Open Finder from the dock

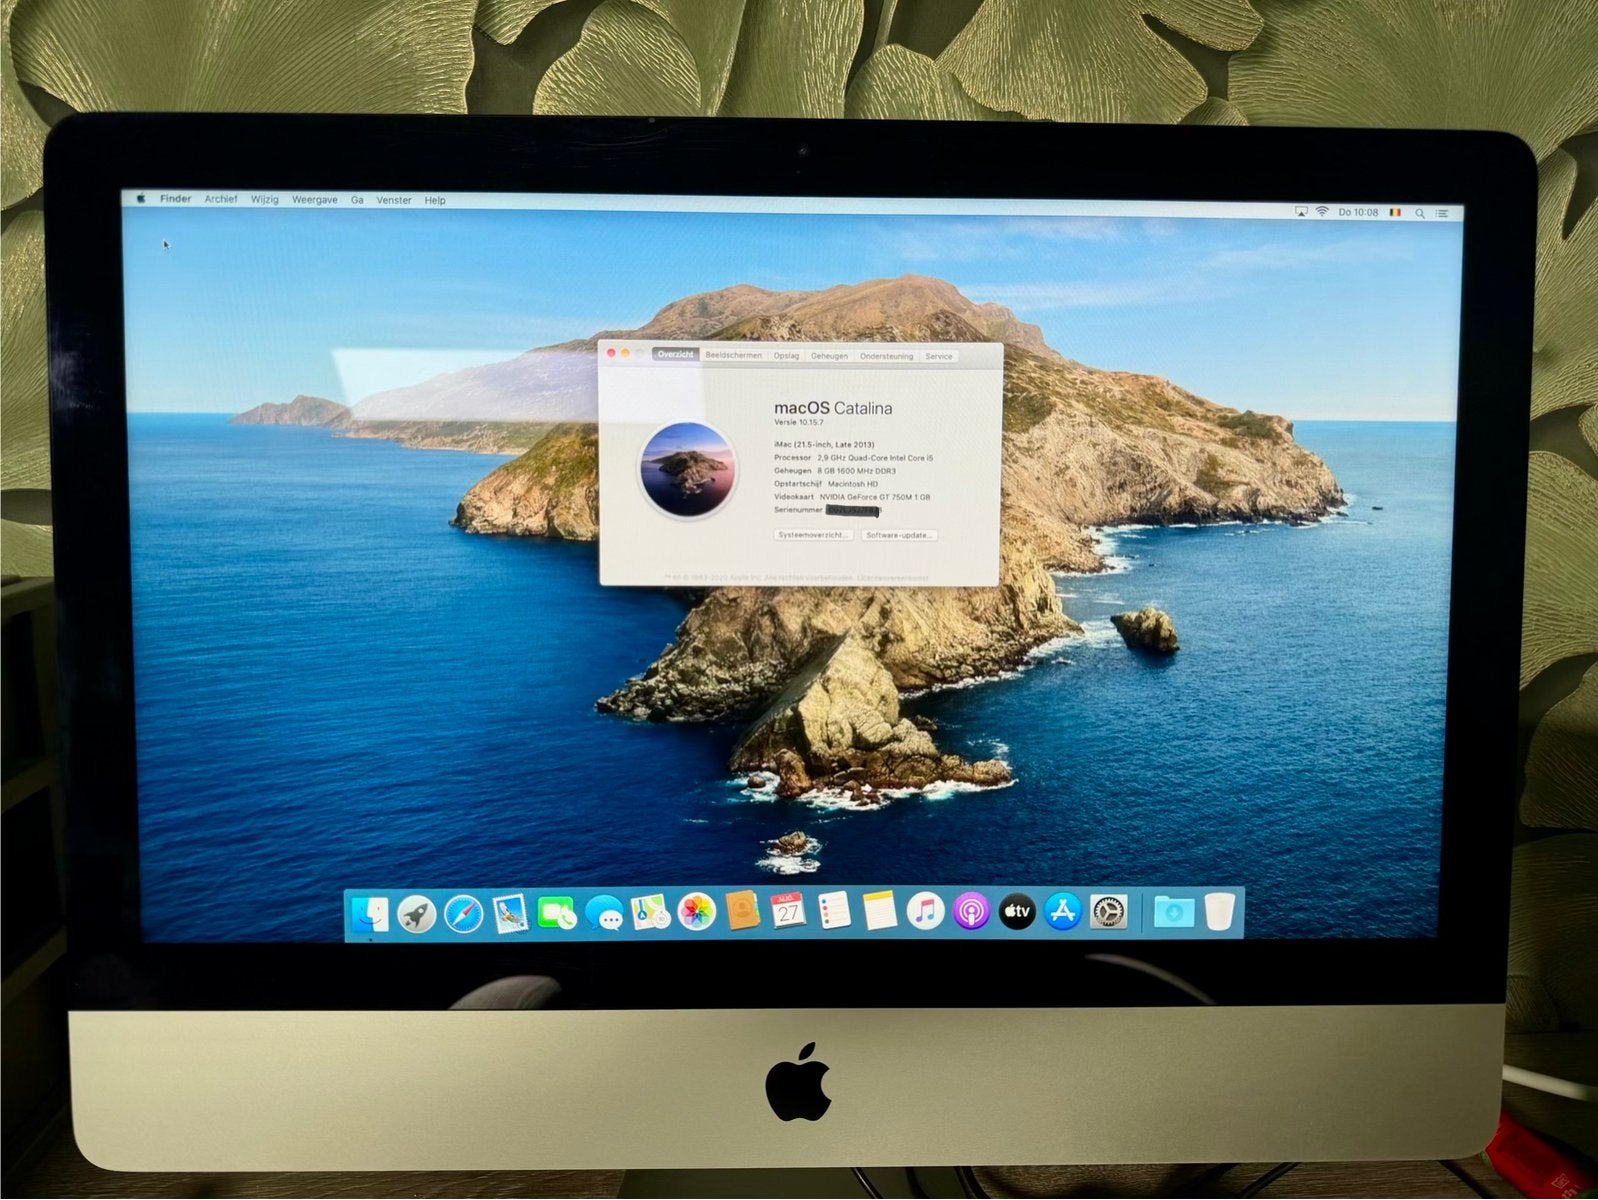[x=370, y=913]
